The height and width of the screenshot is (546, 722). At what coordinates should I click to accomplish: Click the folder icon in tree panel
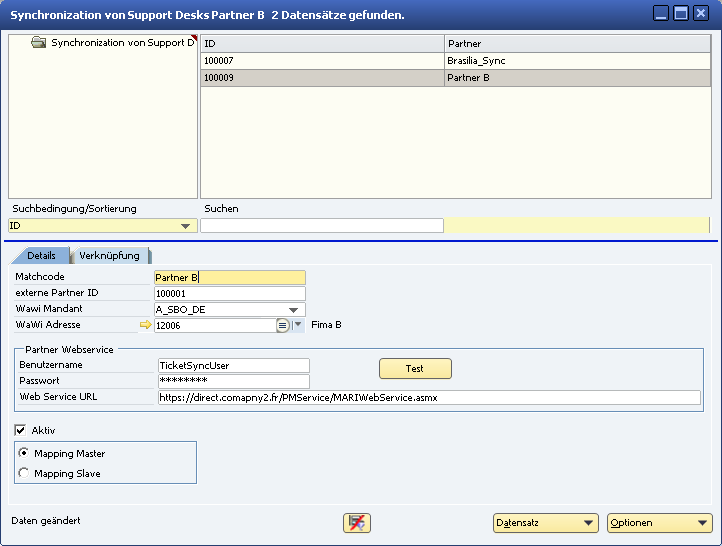coord(39,43)
